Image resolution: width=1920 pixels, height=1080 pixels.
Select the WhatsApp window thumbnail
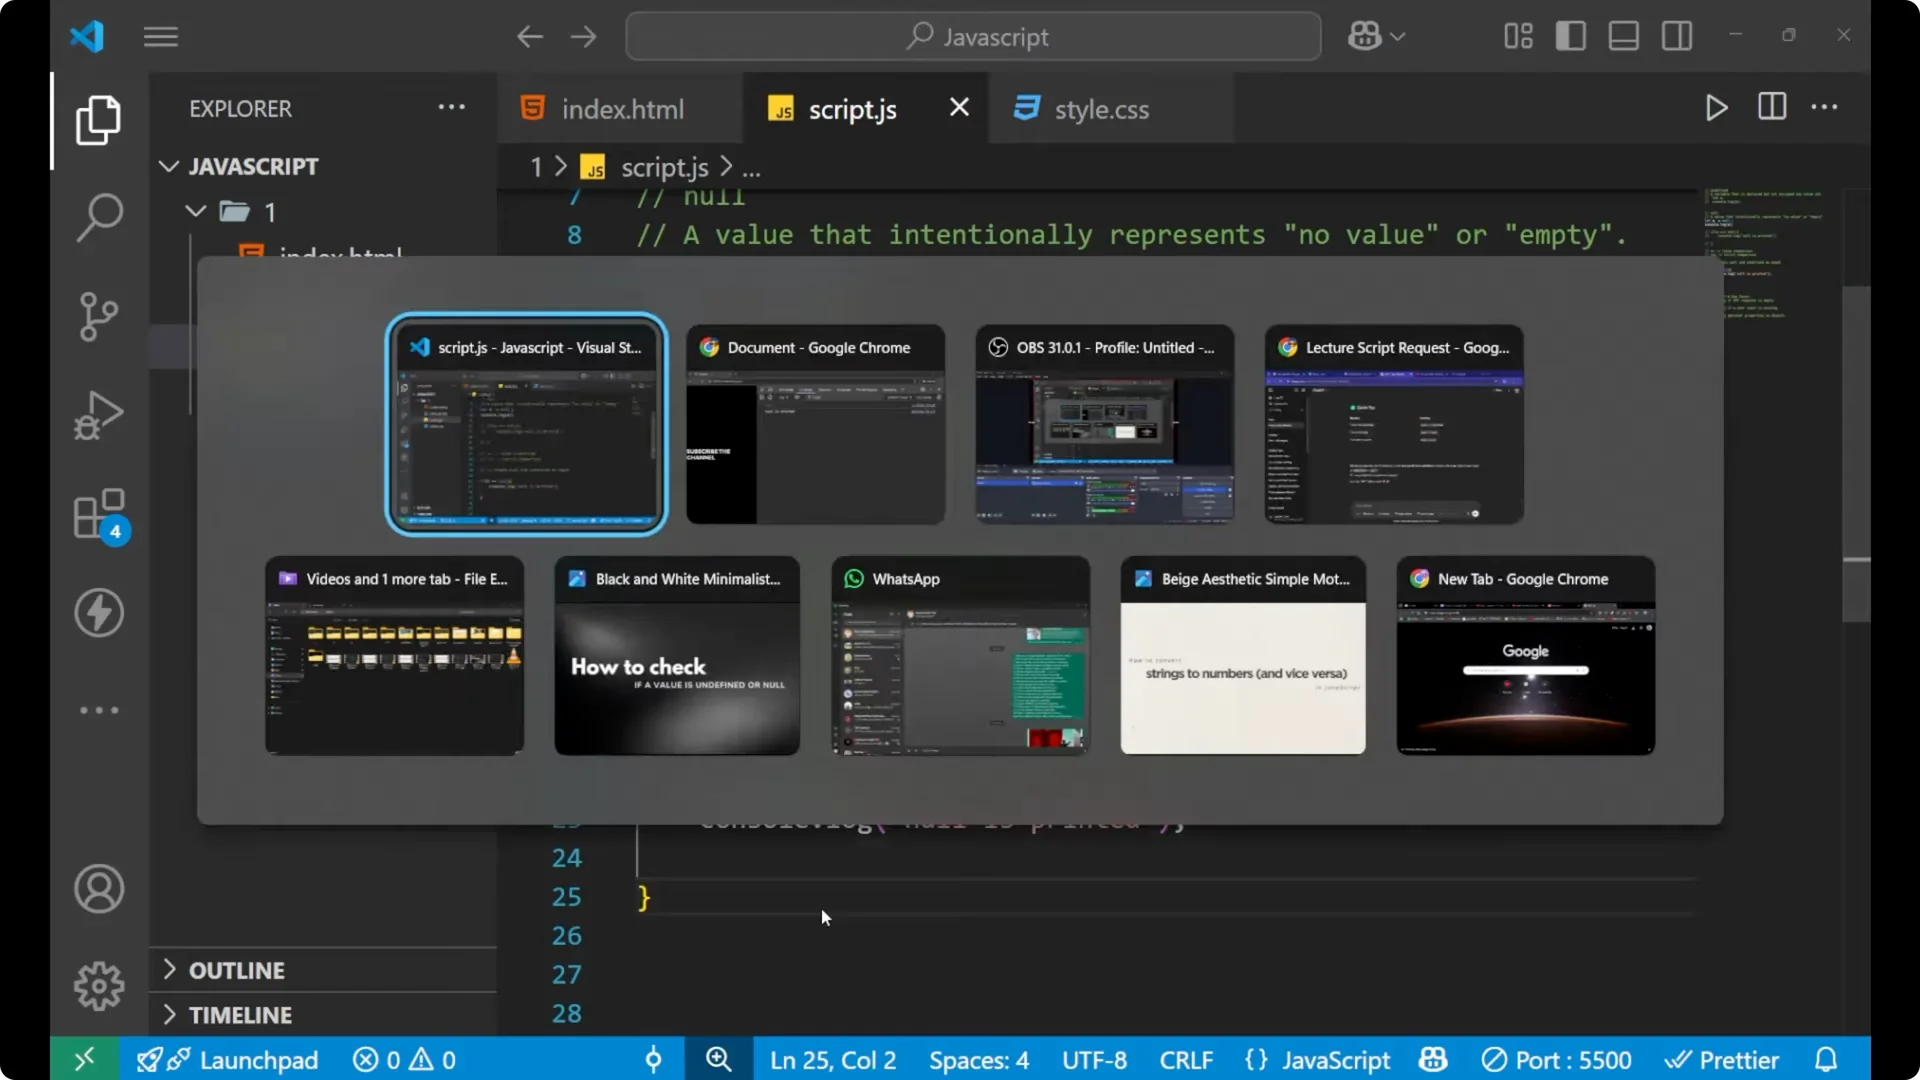coord(960,656)
